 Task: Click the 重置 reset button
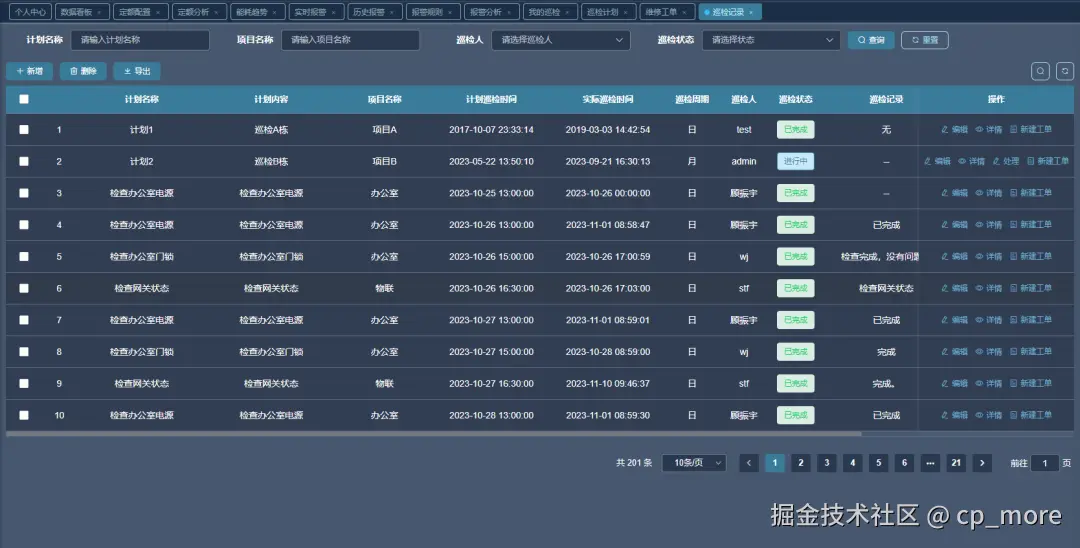pyautogui.click(x=924, y=40)
